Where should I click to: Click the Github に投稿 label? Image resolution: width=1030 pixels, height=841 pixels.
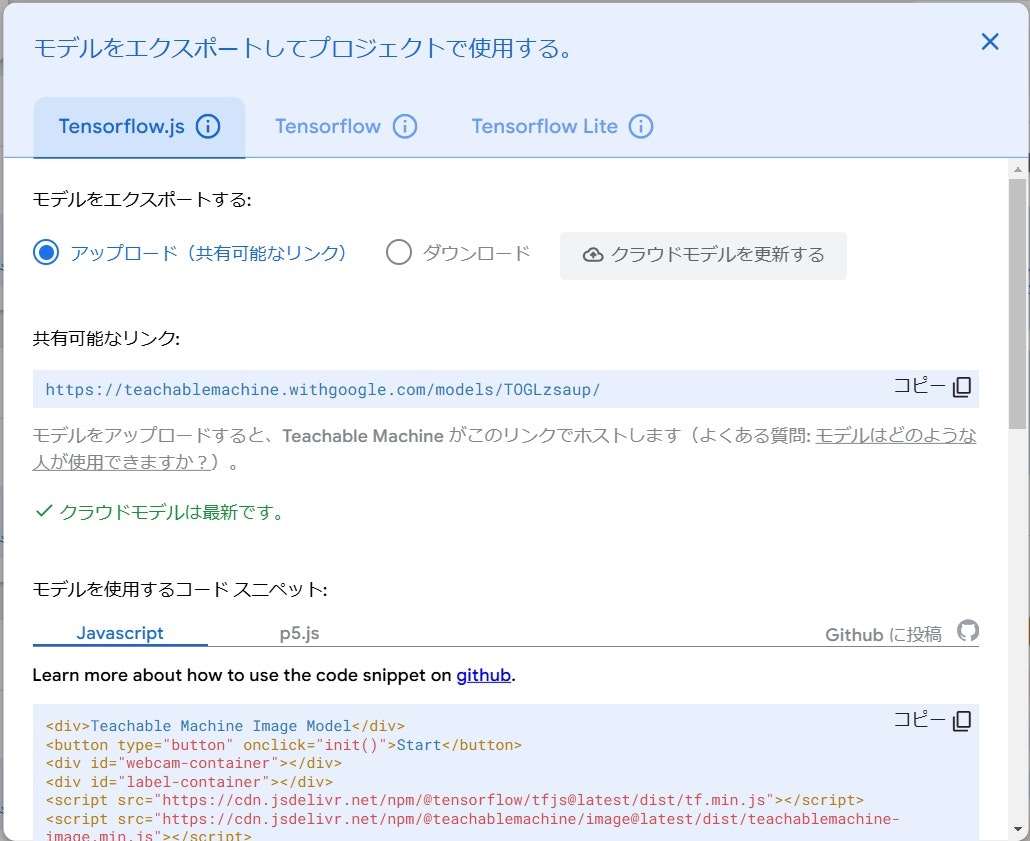(883, 635)
